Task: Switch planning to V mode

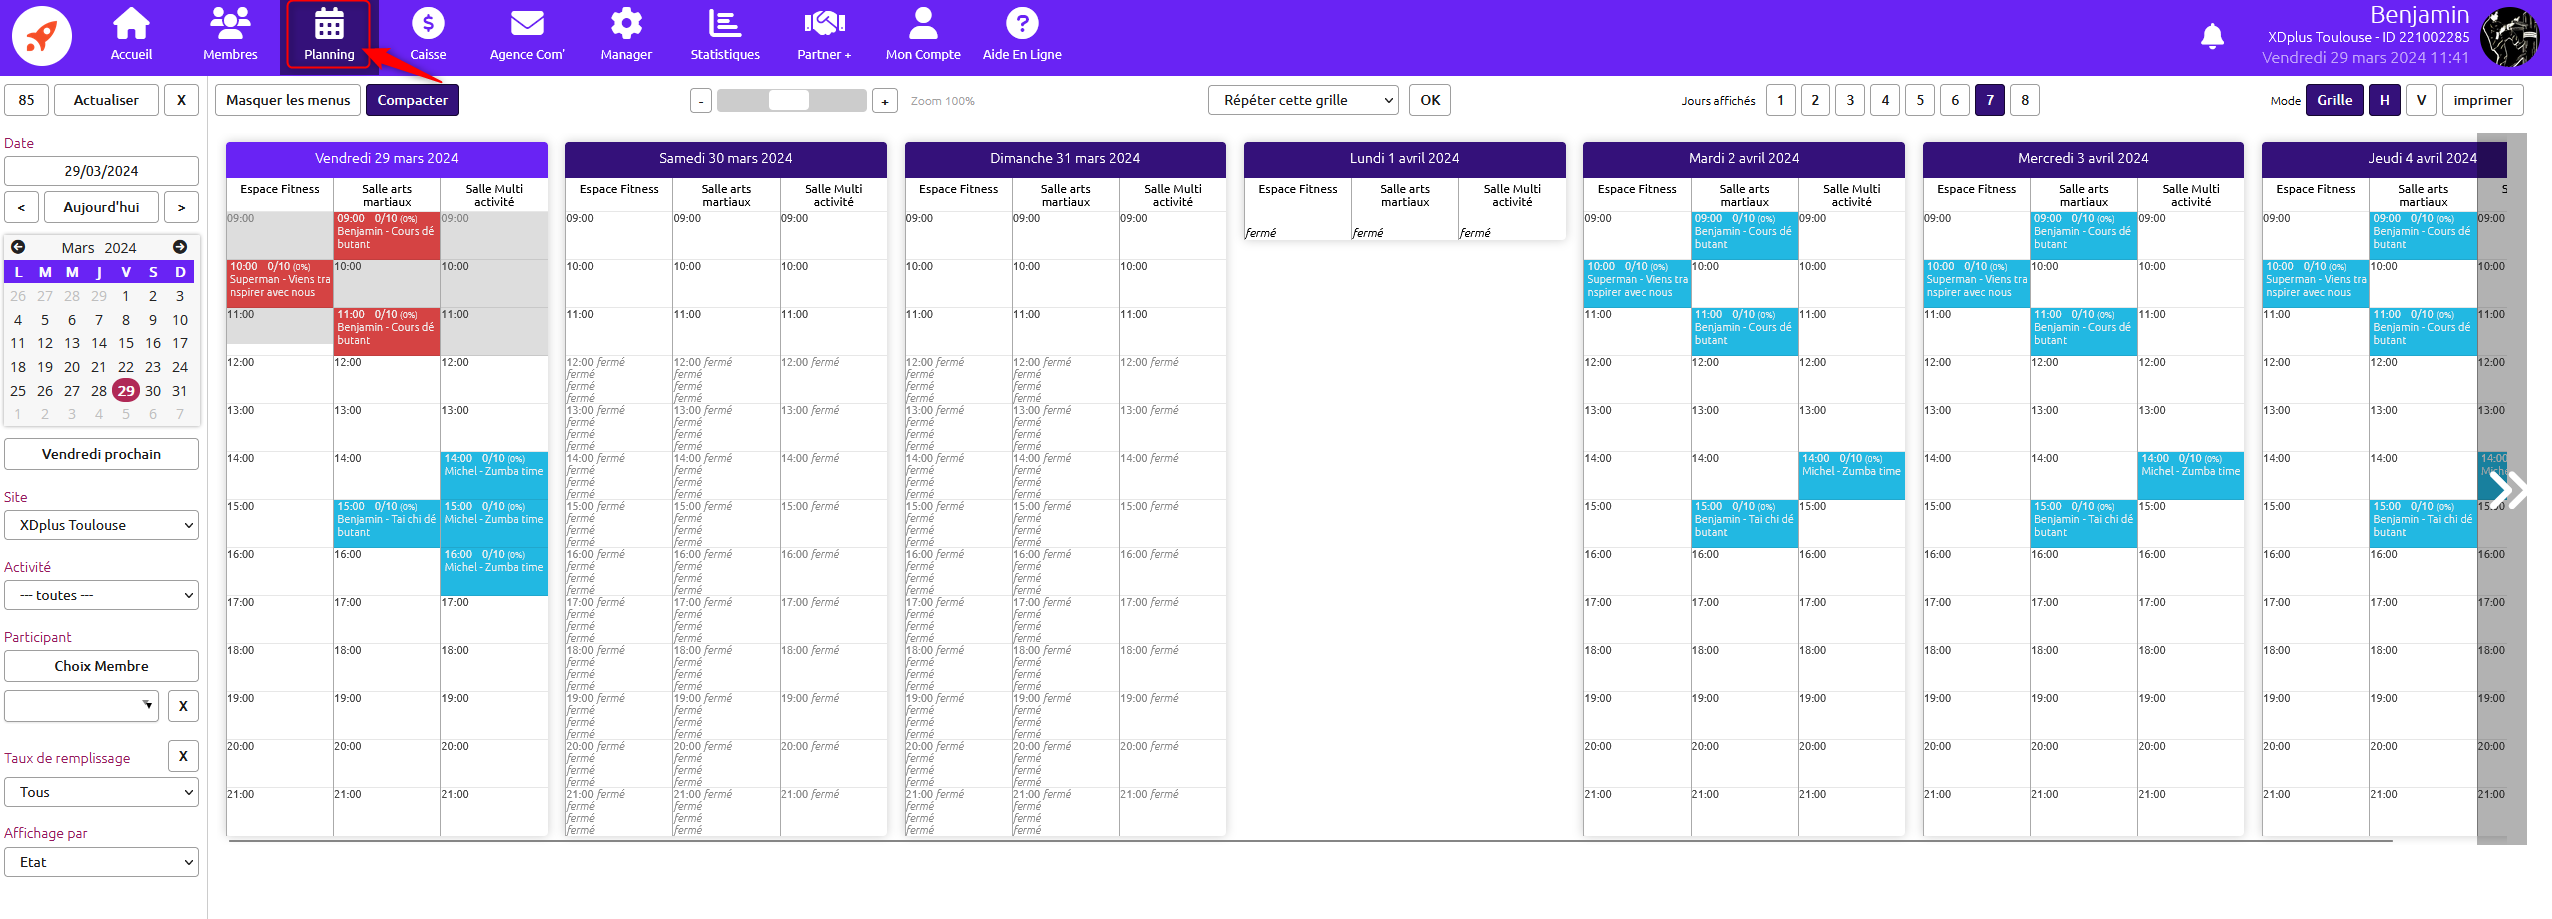Action: click(x=2421, y=99)
